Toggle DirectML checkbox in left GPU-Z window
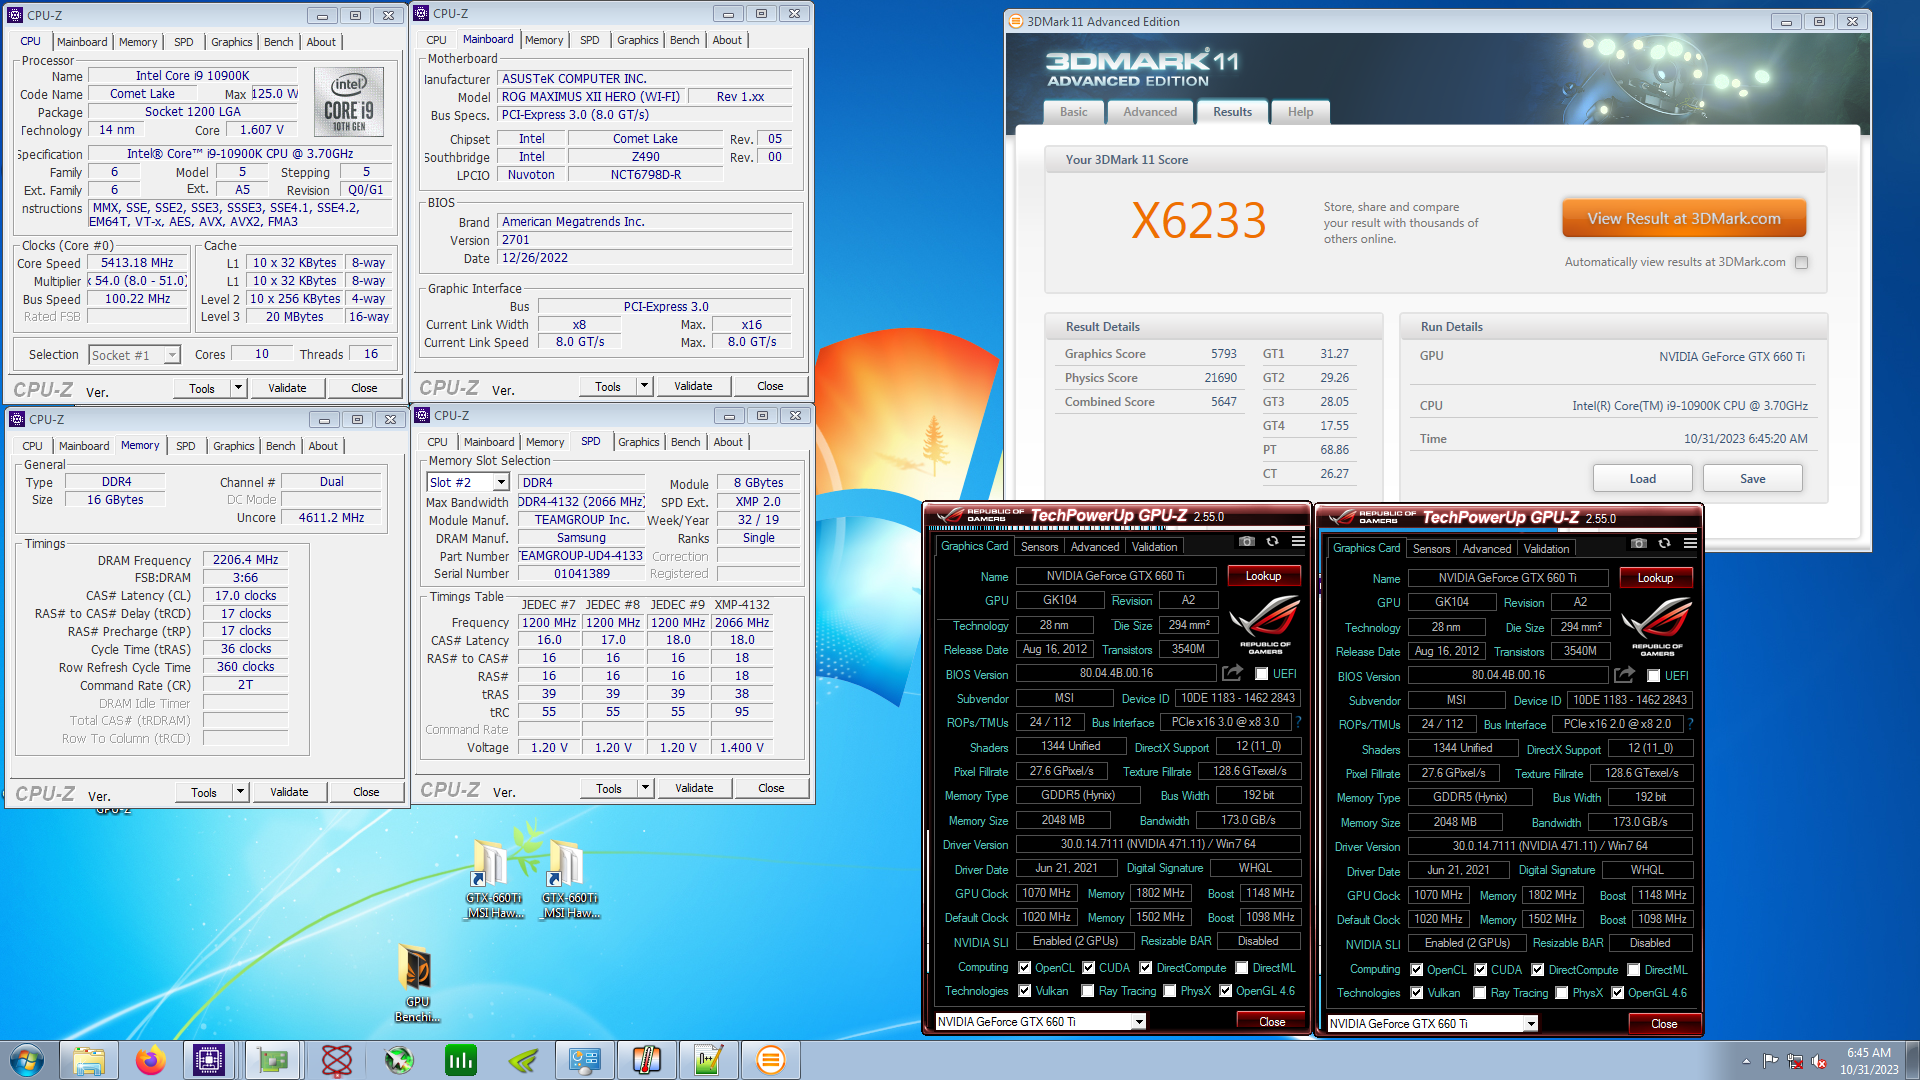The image size is (1920, 1080). coord(1241,968)
